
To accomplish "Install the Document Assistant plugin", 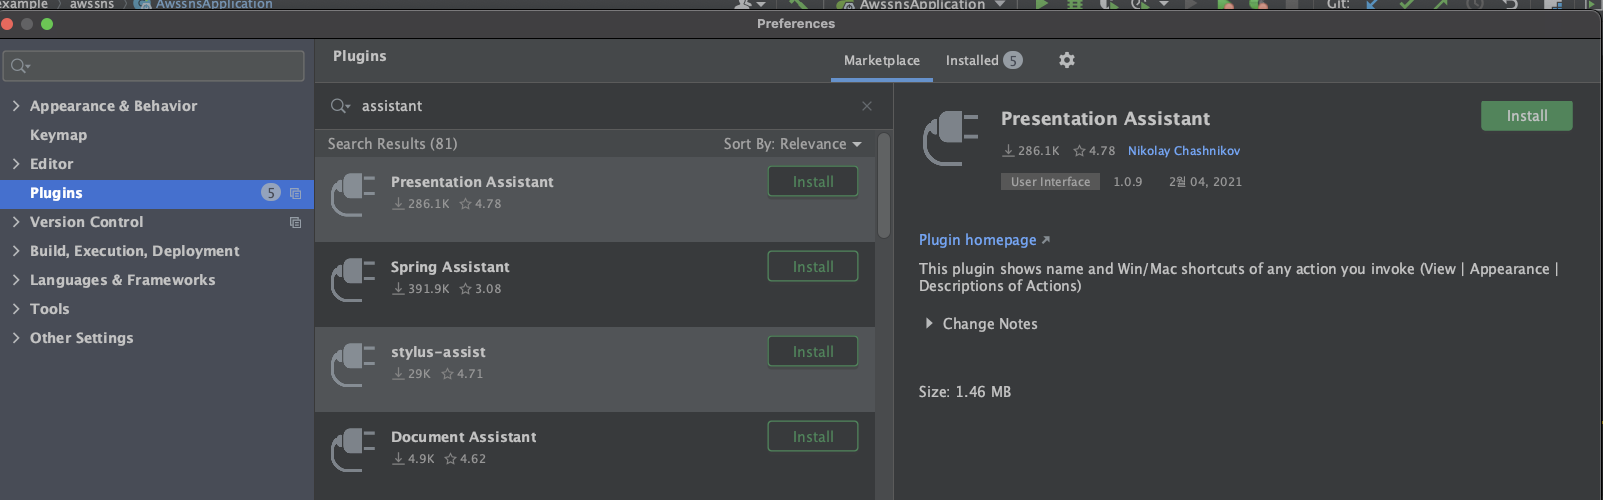I will [813, 437].
